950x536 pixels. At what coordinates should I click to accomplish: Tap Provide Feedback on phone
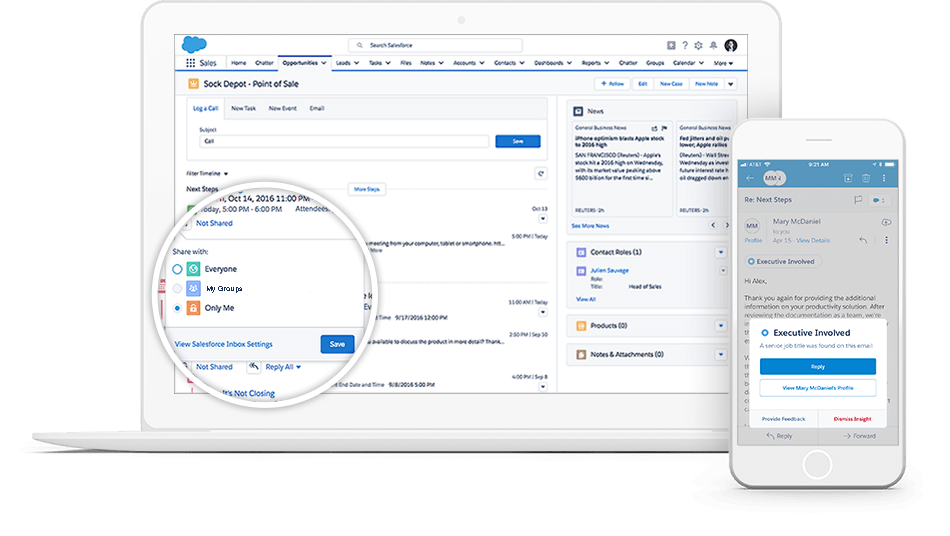[783, 419]
